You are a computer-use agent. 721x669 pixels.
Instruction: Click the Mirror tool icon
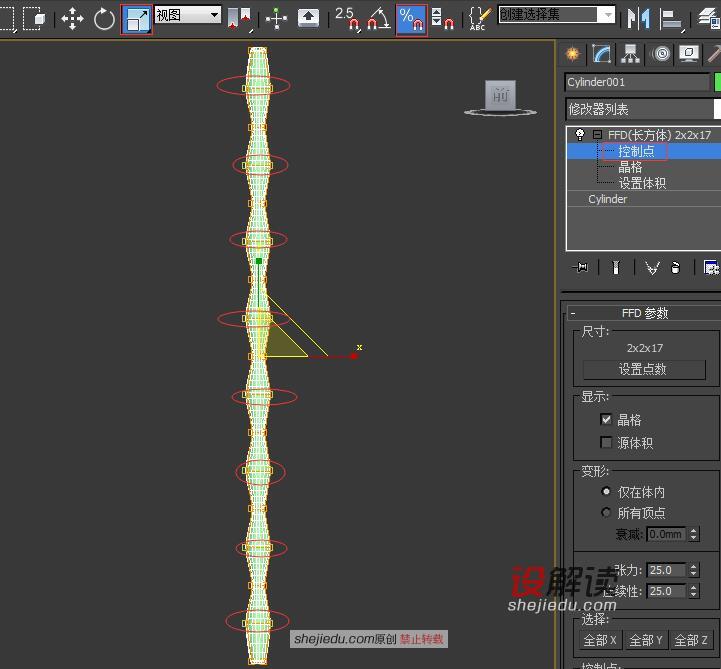639,19
